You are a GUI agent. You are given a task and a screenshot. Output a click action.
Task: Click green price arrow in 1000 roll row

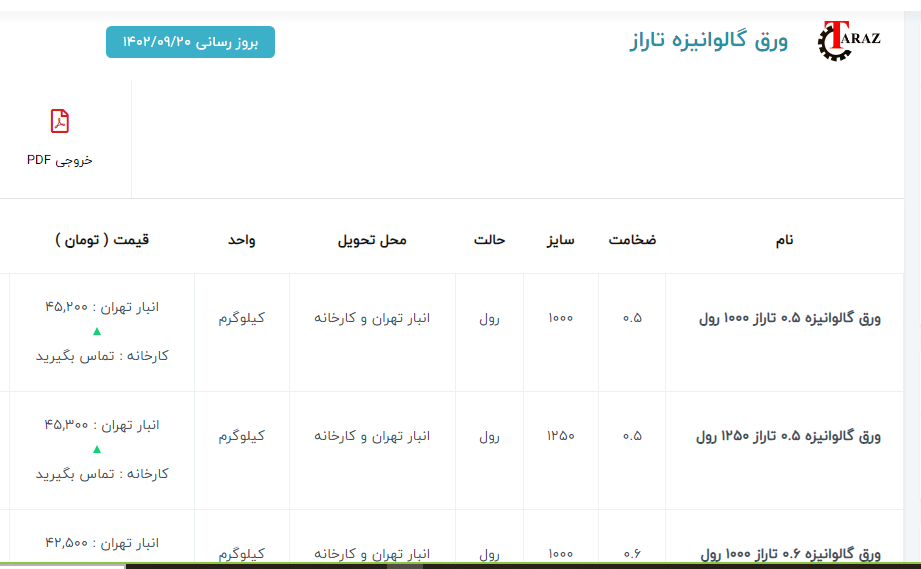(97, 331)
